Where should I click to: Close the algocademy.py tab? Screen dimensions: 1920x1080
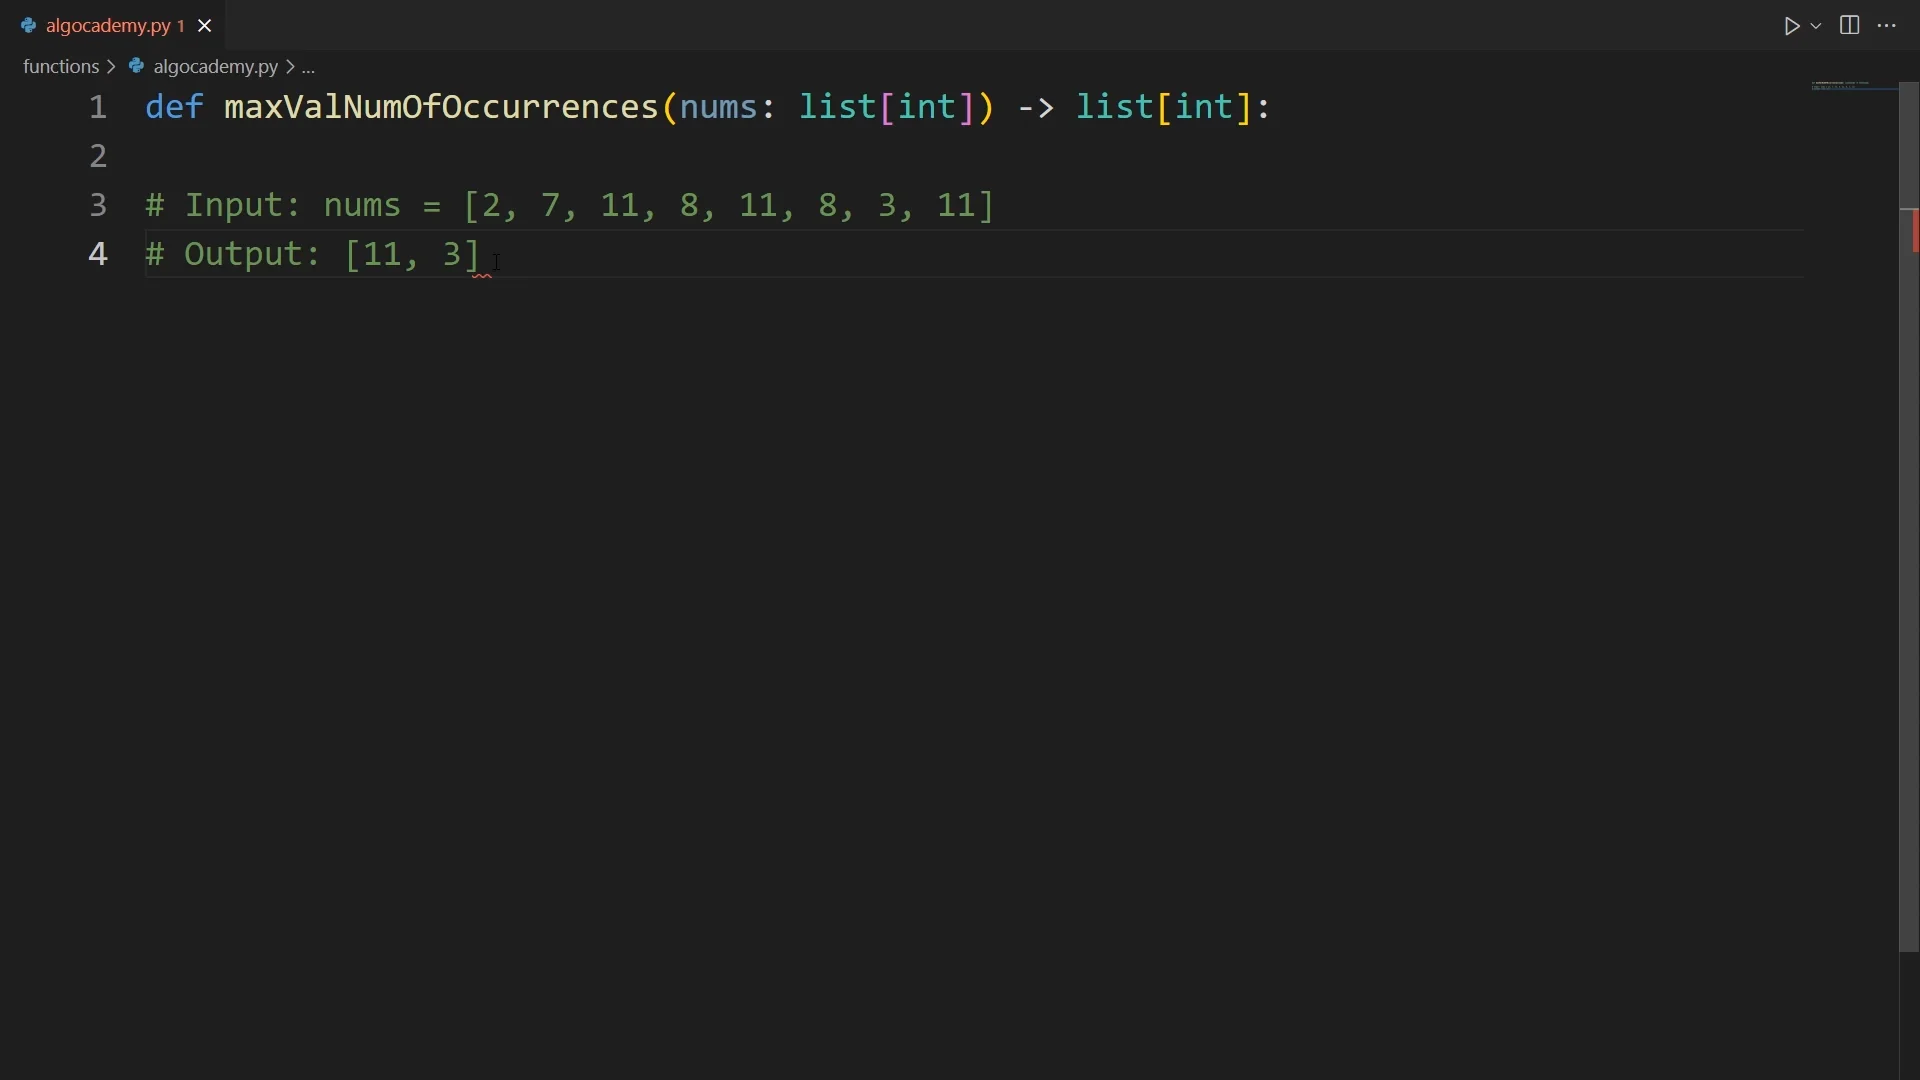click(x=206, y=27)
